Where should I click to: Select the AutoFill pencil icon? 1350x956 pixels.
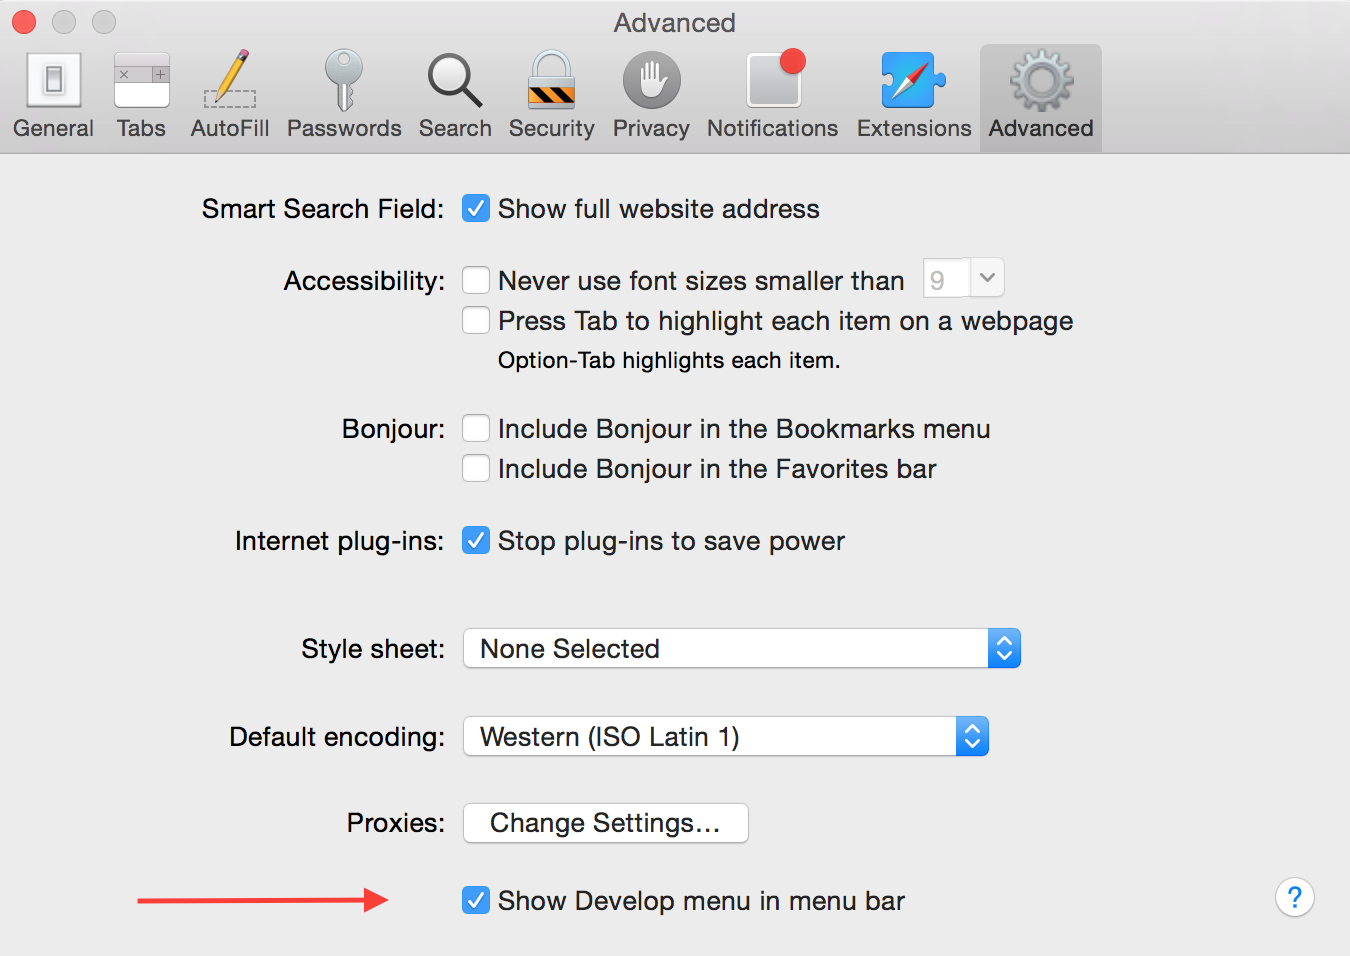click(230, 80)
